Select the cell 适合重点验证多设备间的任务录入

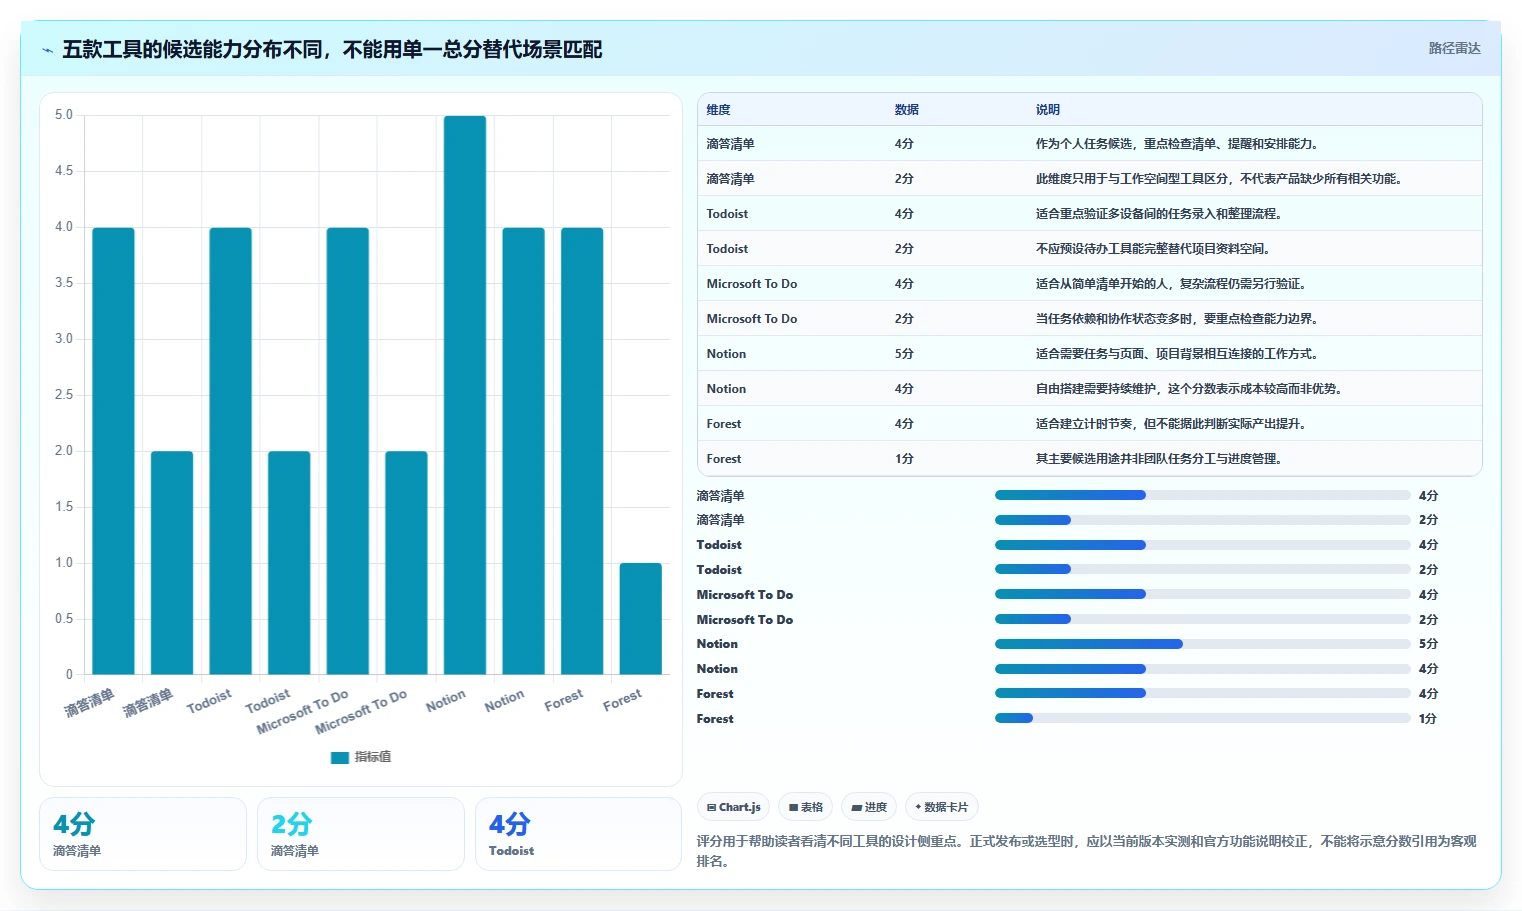[1158, 214]
